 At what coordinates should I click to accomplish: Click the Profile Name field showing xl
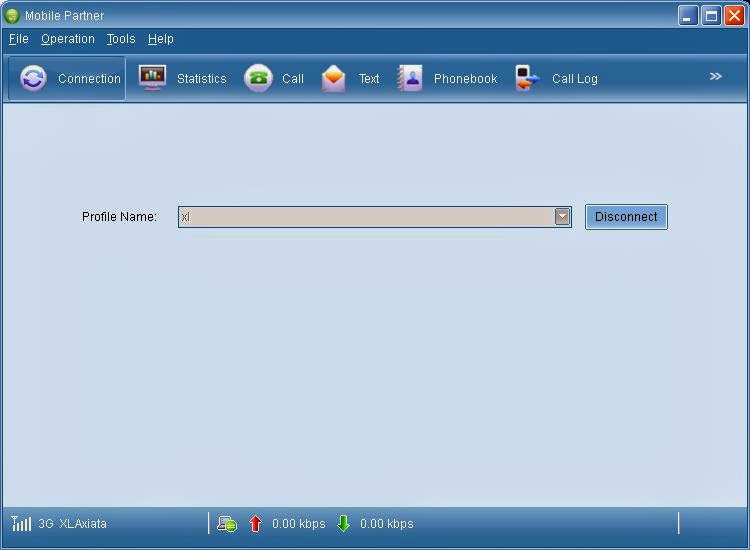pos(375,217)
